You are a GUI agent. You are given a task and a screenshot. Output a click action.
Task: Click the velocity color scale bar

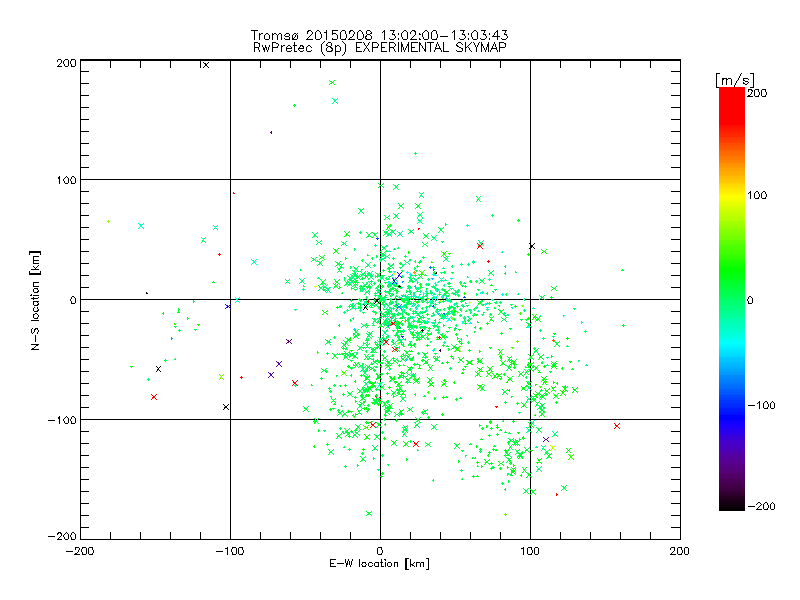pyautogui.click(x=732, y=299)
